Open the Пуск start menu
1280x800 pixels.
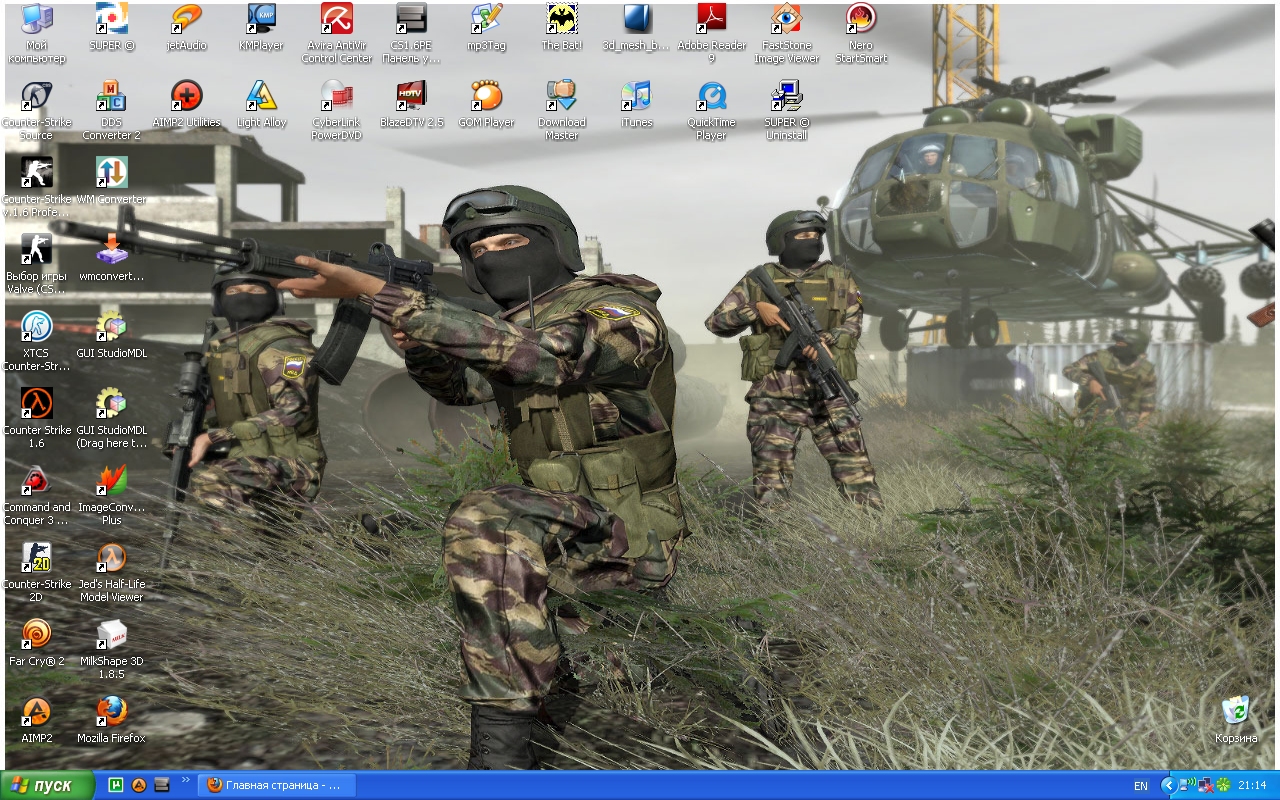point(47,785)
